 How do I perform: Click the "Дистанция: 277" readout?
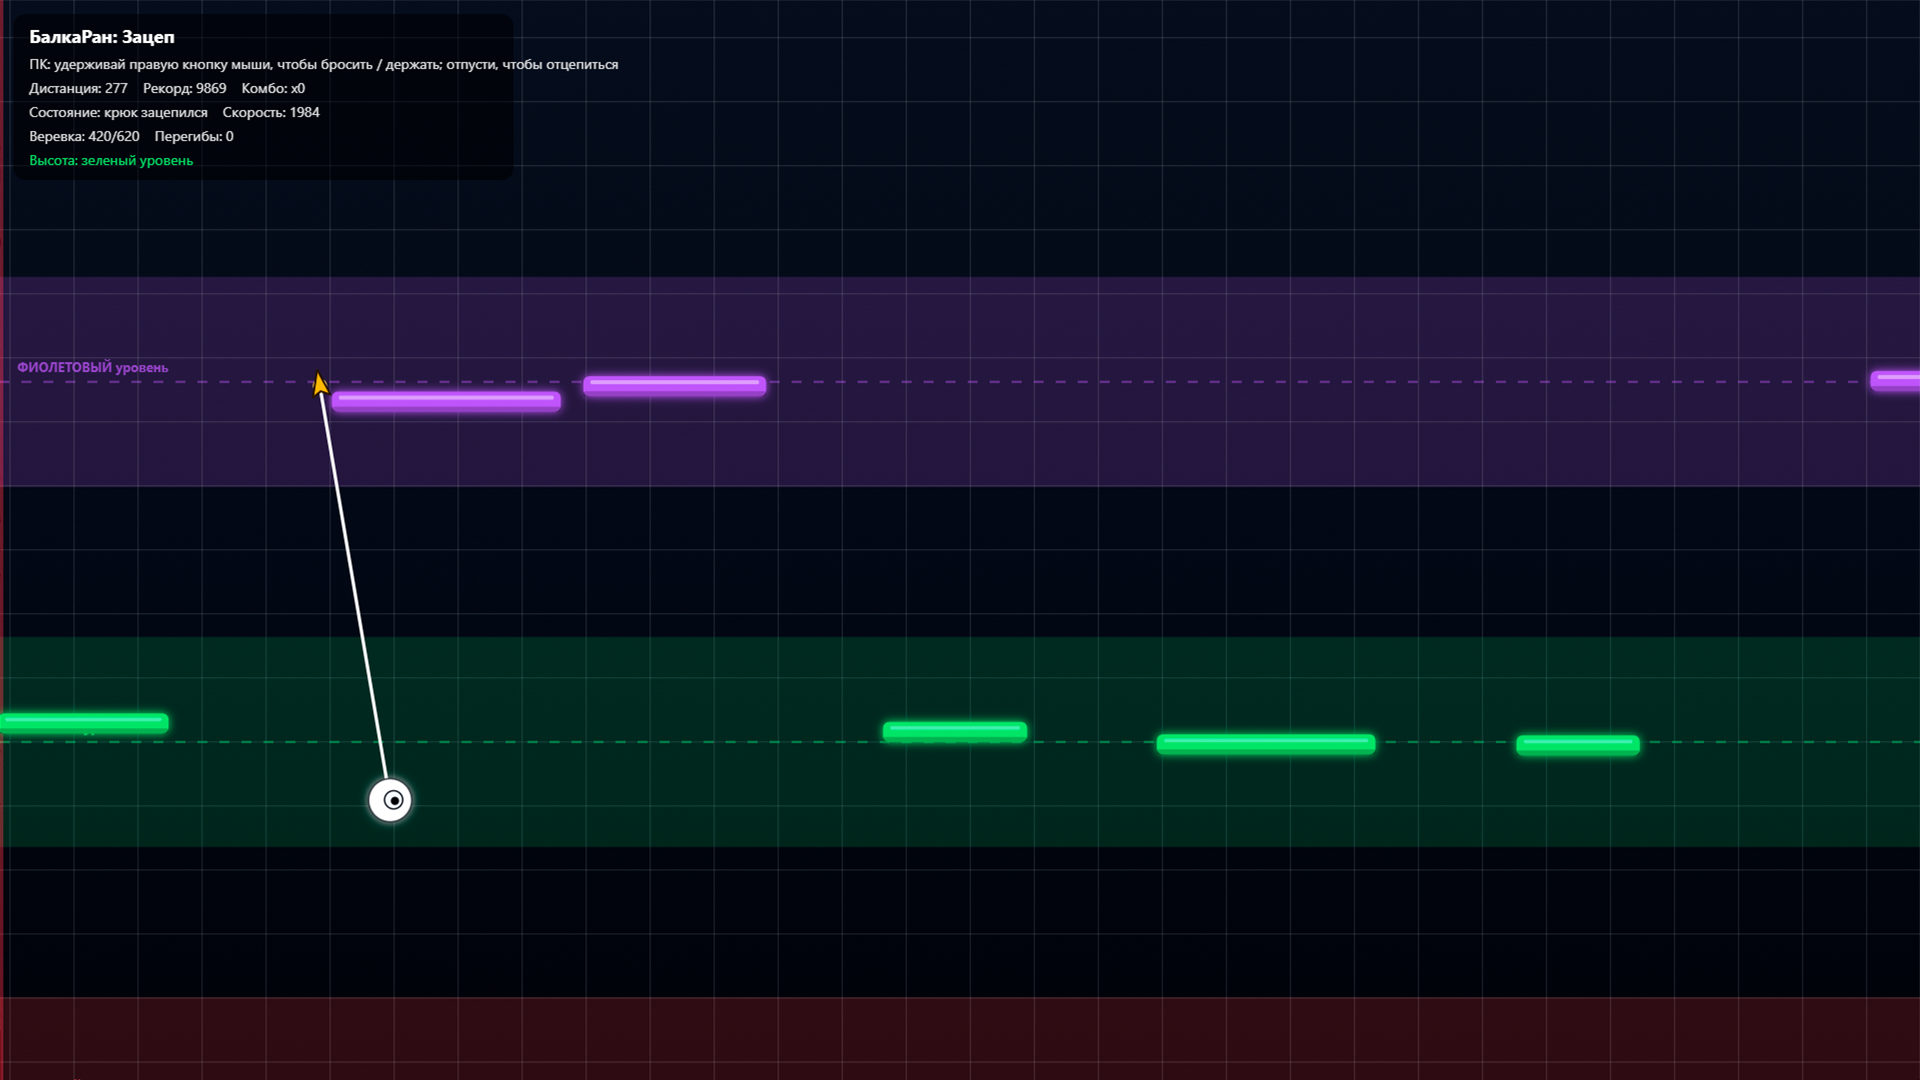coord(78,88)
